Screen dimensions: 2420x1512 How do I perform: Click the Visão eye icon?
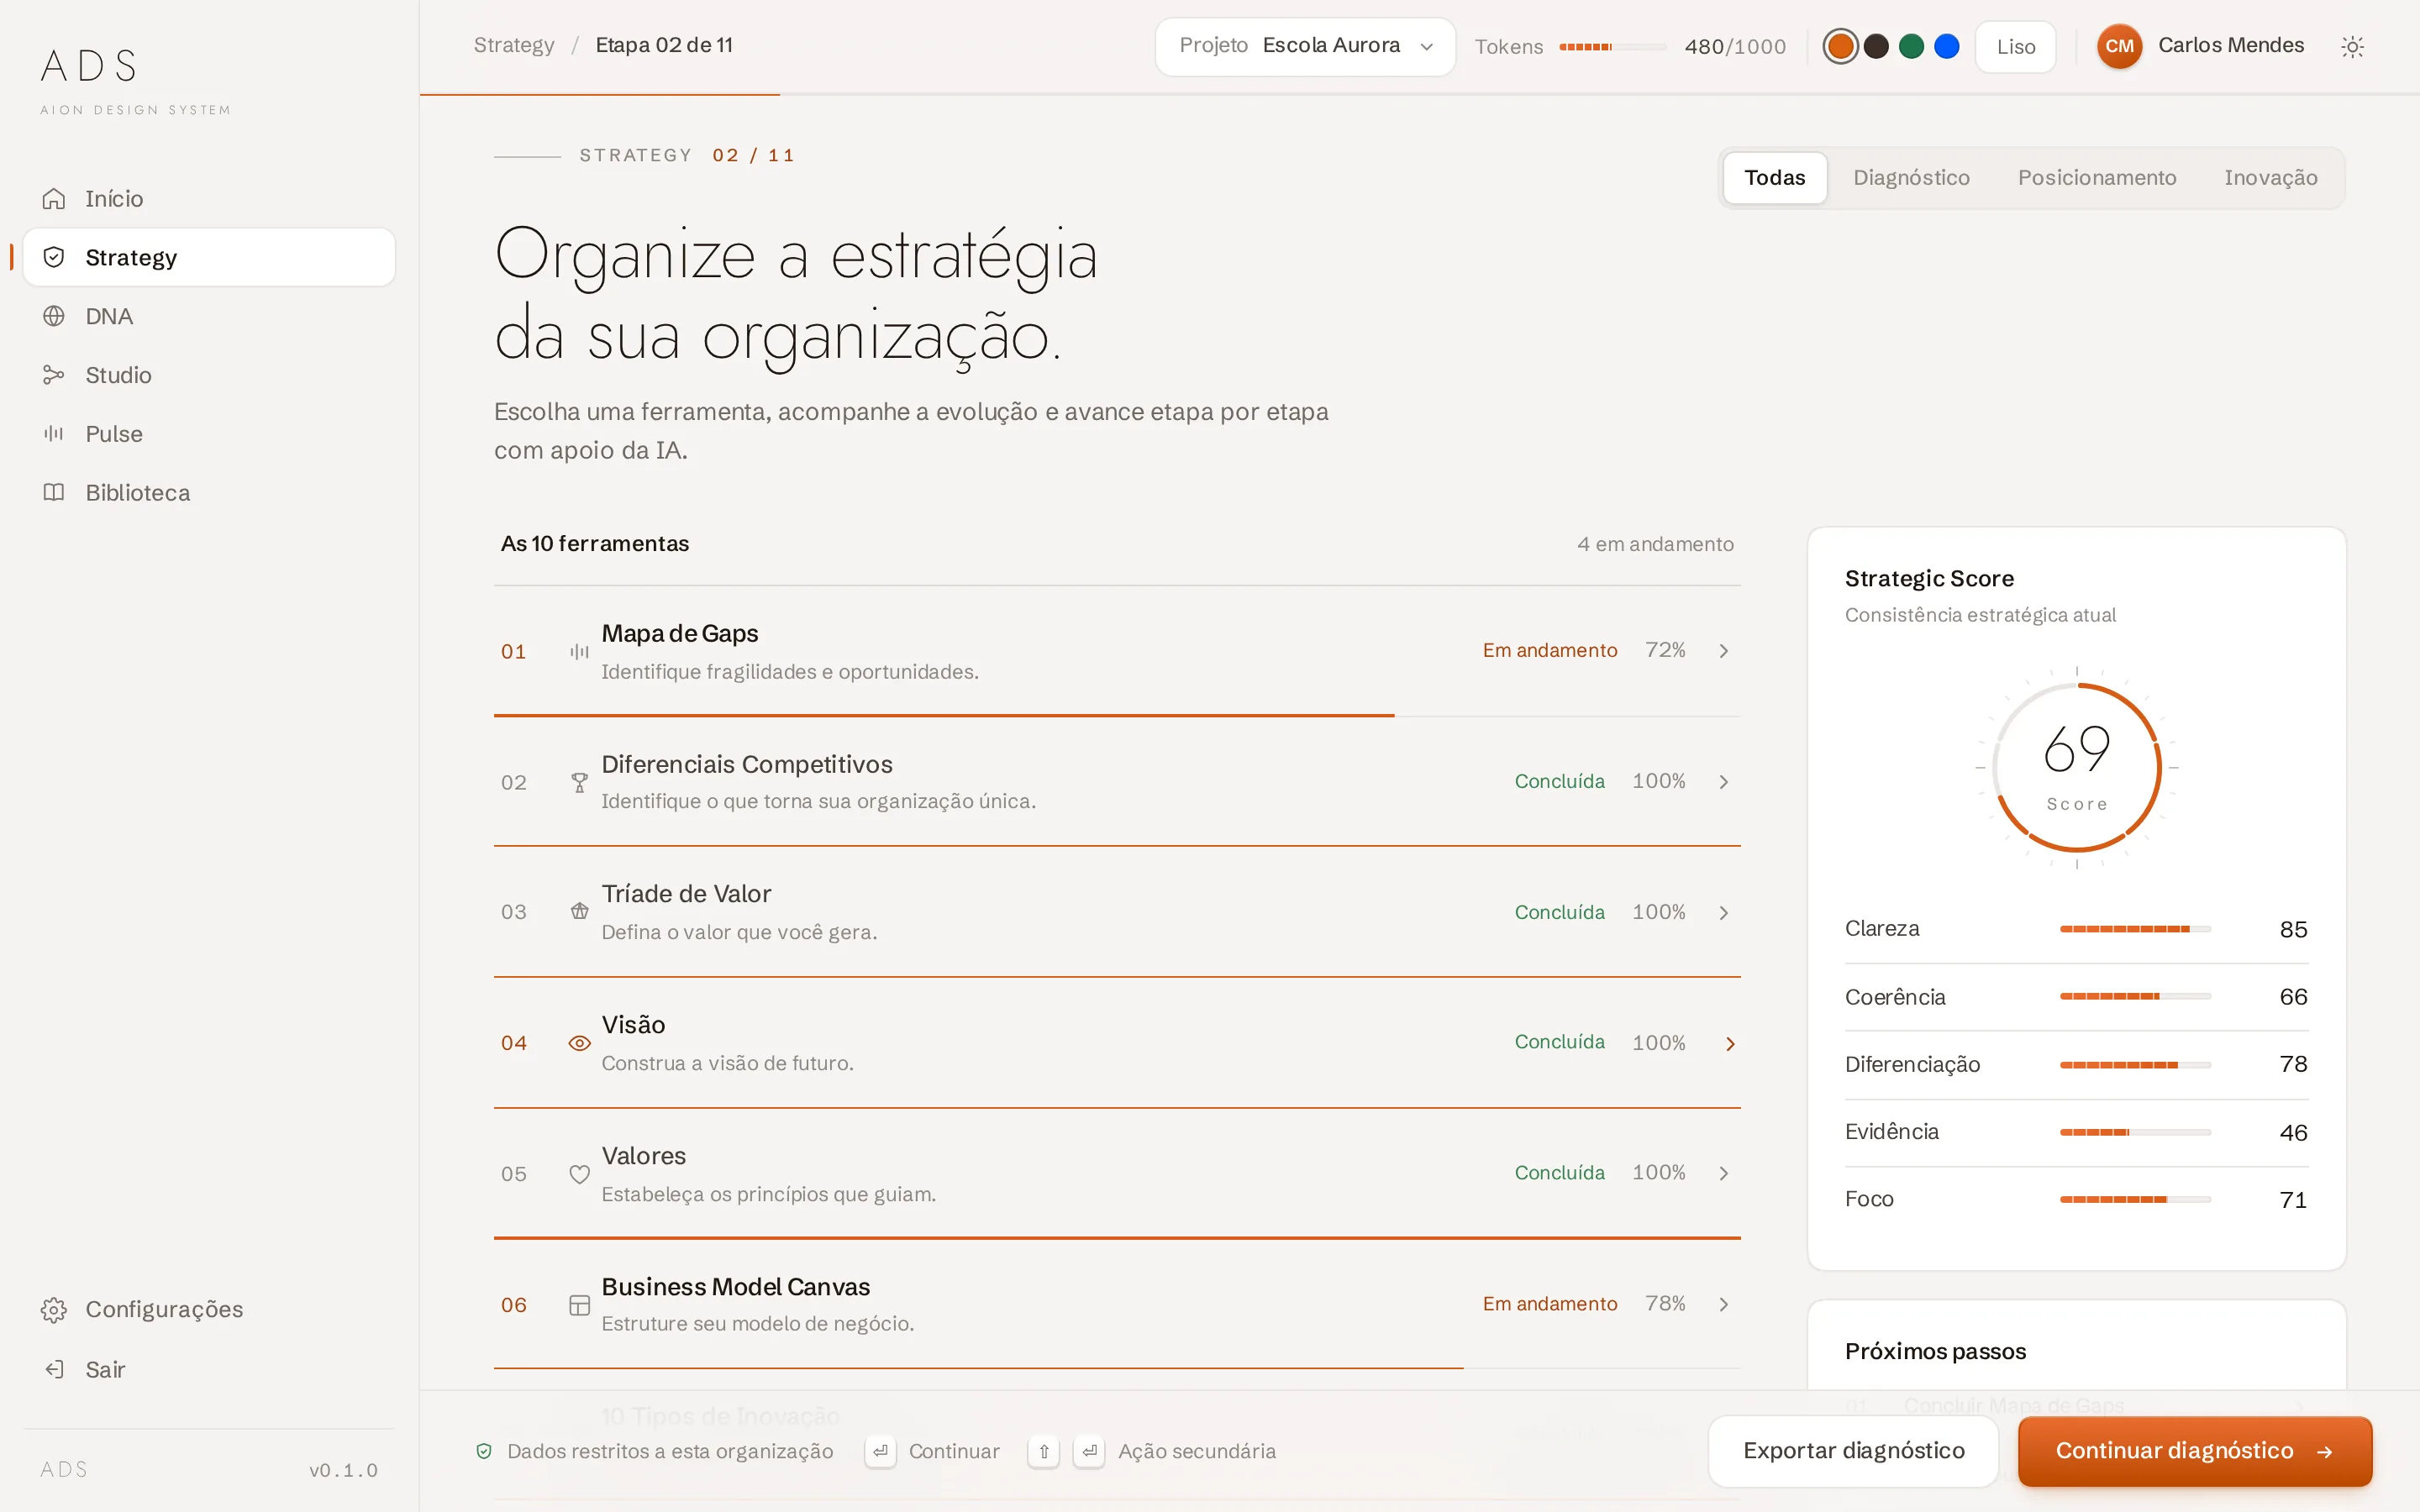click(579, 1043)
